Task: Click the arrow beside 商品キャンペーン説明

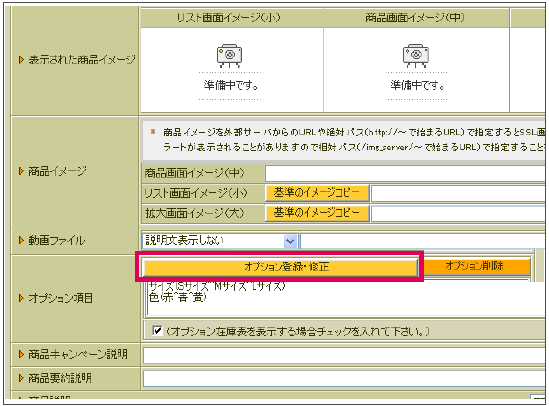Action: (x=21, y=354)
